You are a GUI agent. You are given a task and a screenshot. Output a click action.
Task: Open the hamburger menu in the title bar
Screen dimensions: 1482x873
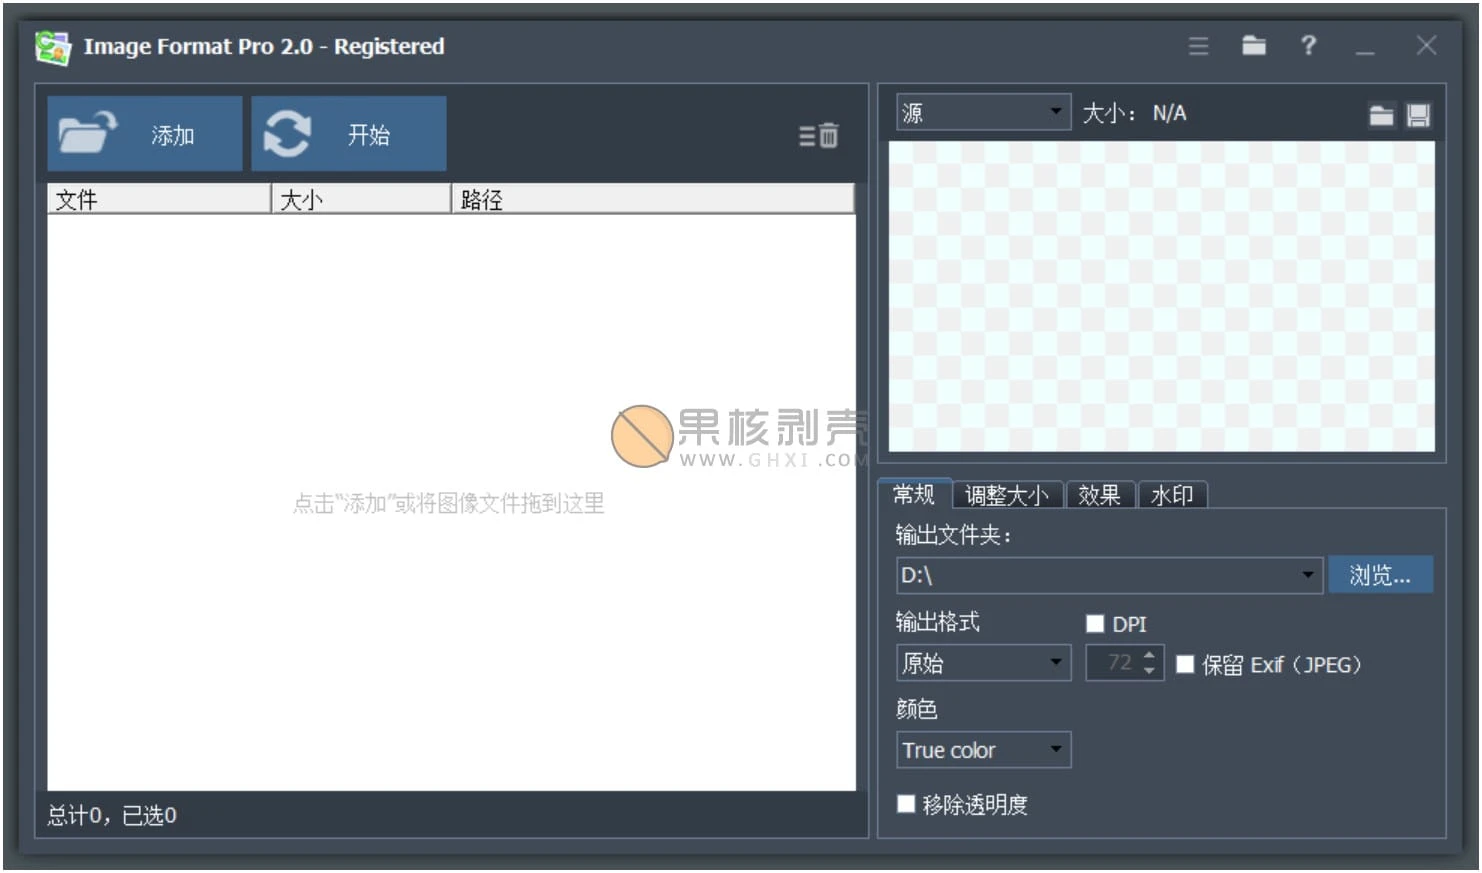click(1198, 45)
